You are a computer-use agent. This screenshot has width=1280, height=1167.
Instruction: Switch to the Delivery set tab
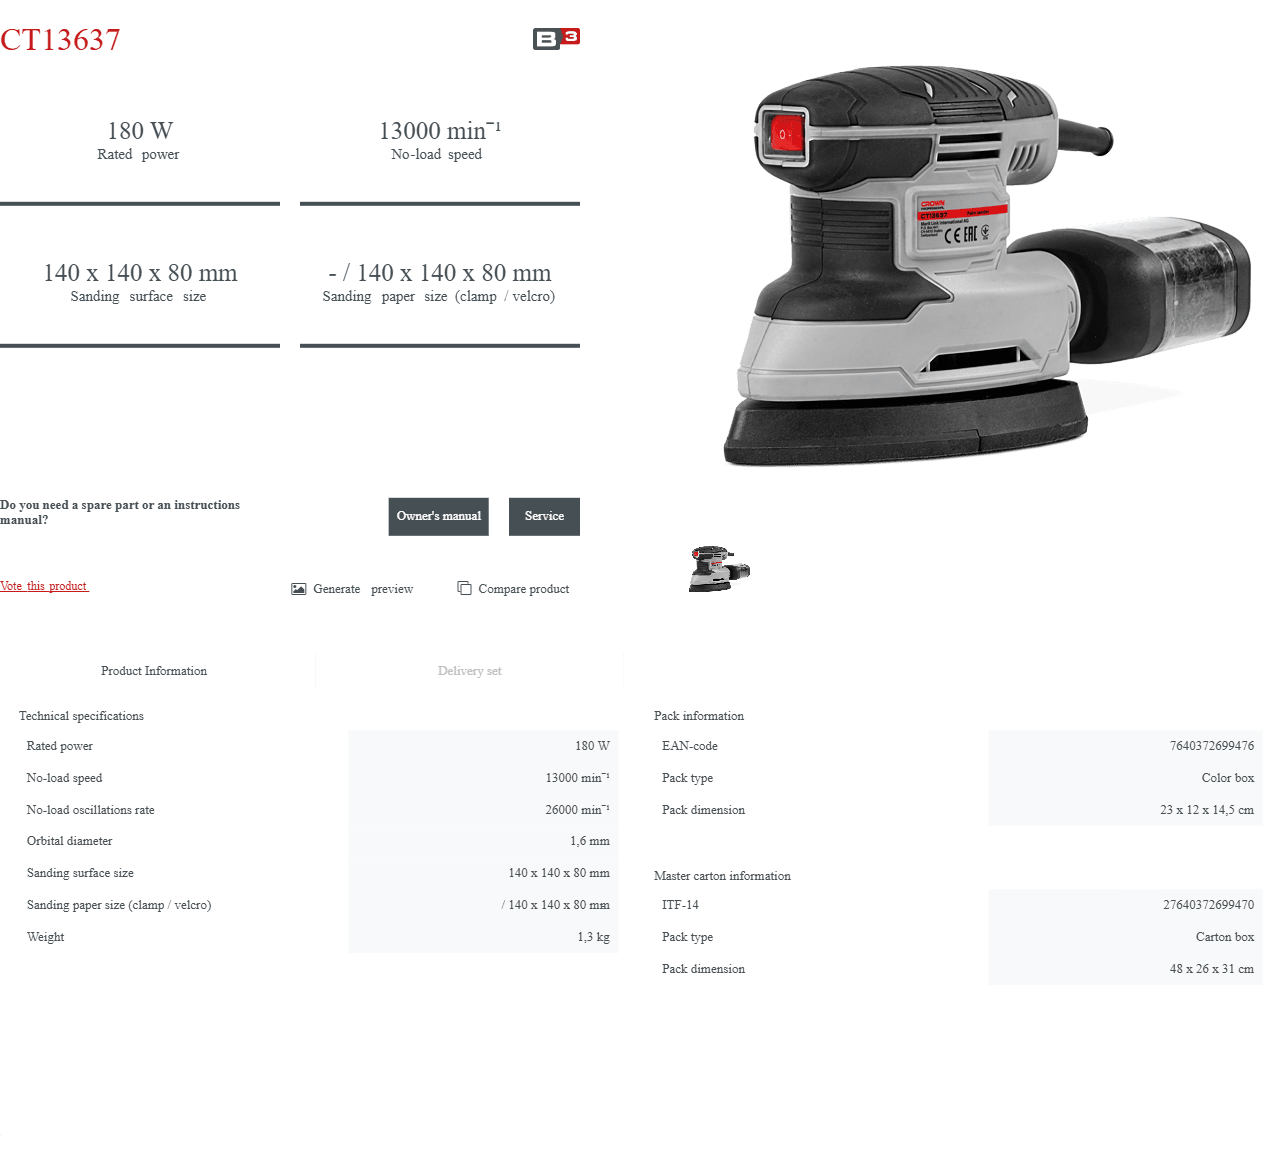[469, 671]
